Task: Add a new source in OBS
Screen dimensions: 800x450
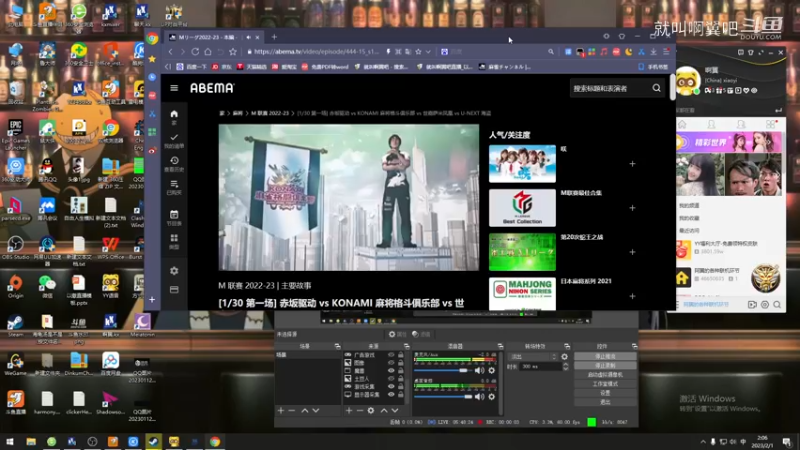Action: 349,410
